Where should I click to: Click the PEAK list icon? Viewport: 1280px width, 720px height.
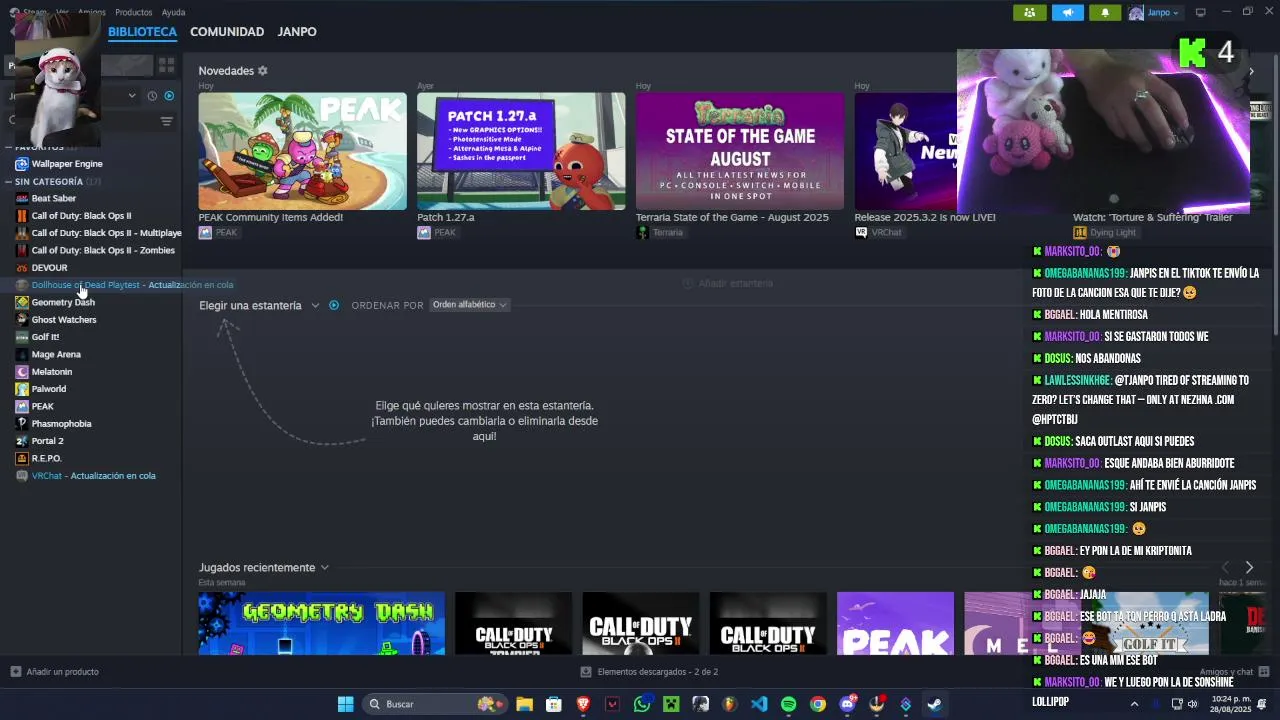22,406
